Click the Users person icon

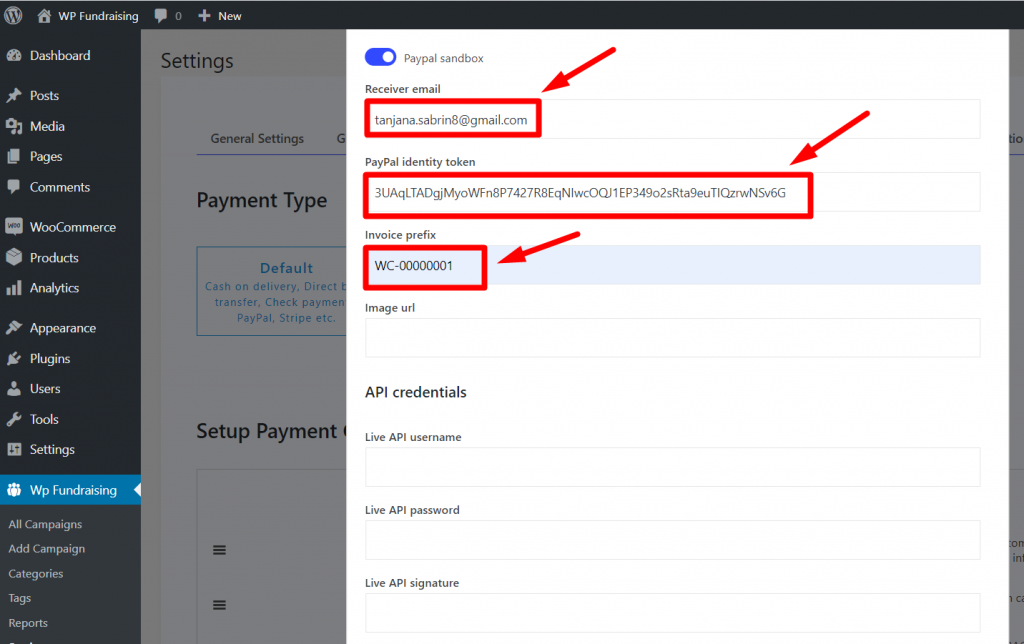tap(14, 389)
